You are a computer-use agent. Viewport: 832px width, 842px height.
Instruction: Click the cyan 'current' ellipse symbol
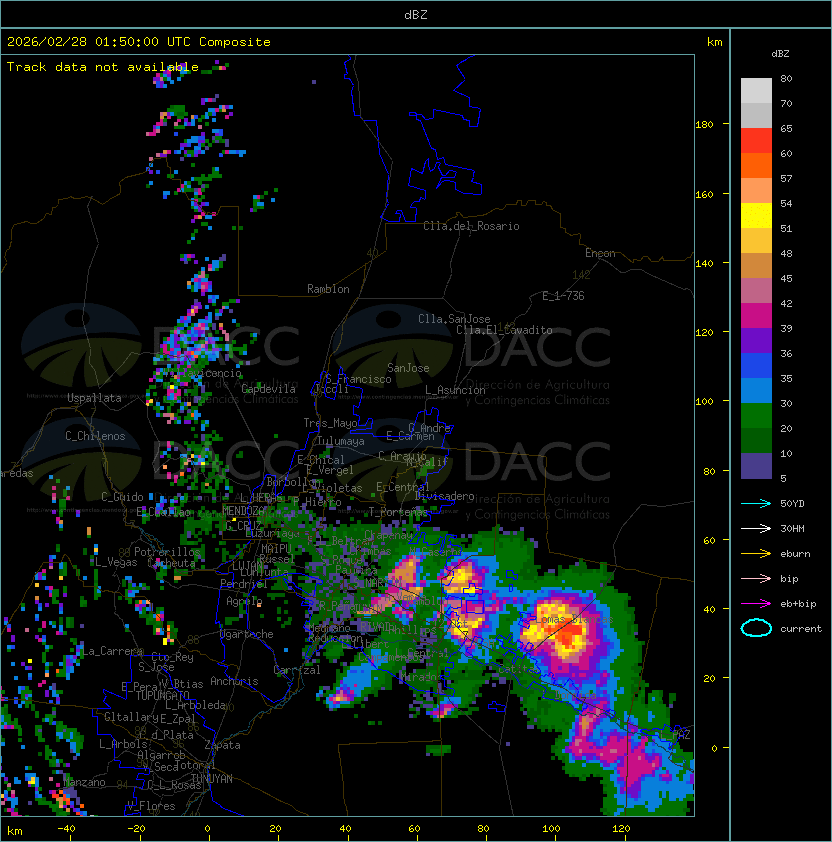pos(756,628)
